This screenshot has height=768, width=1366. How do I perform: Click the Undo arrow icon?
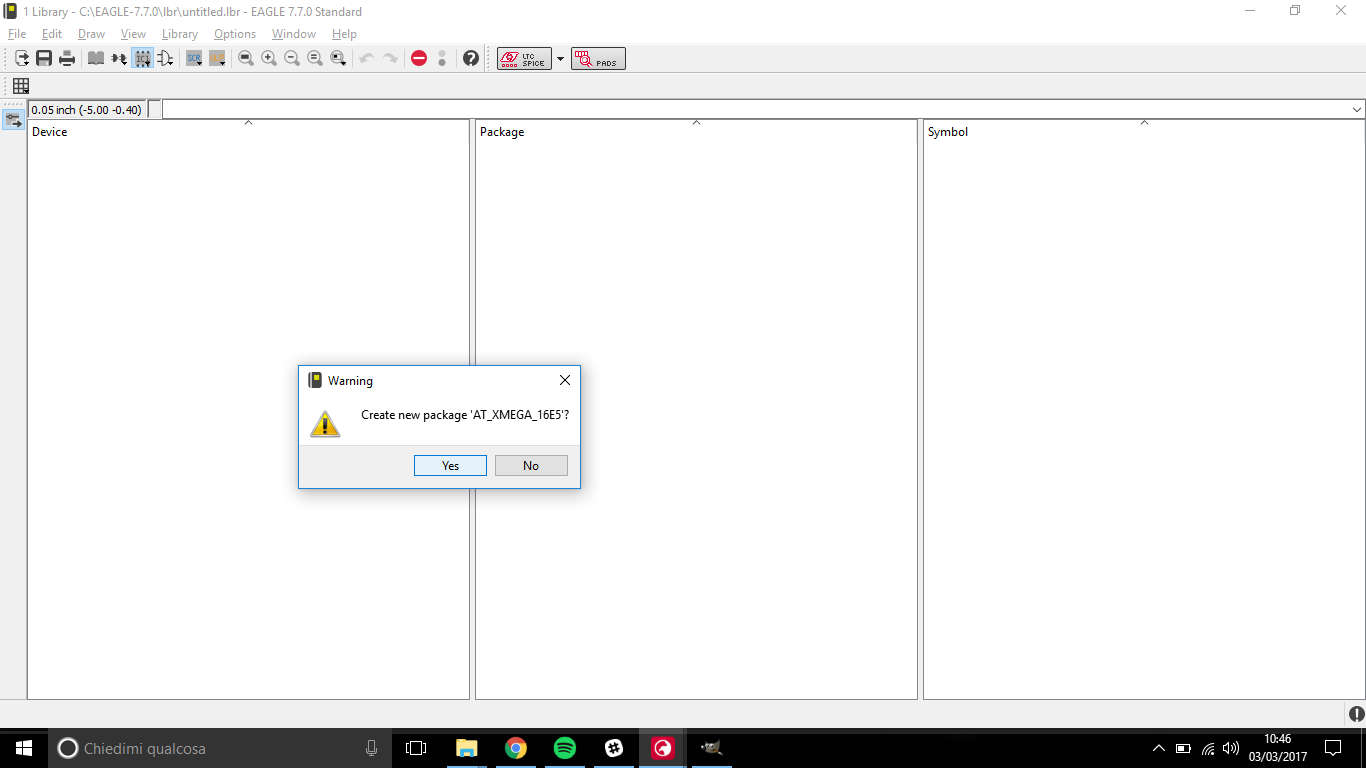coord(367,58)
